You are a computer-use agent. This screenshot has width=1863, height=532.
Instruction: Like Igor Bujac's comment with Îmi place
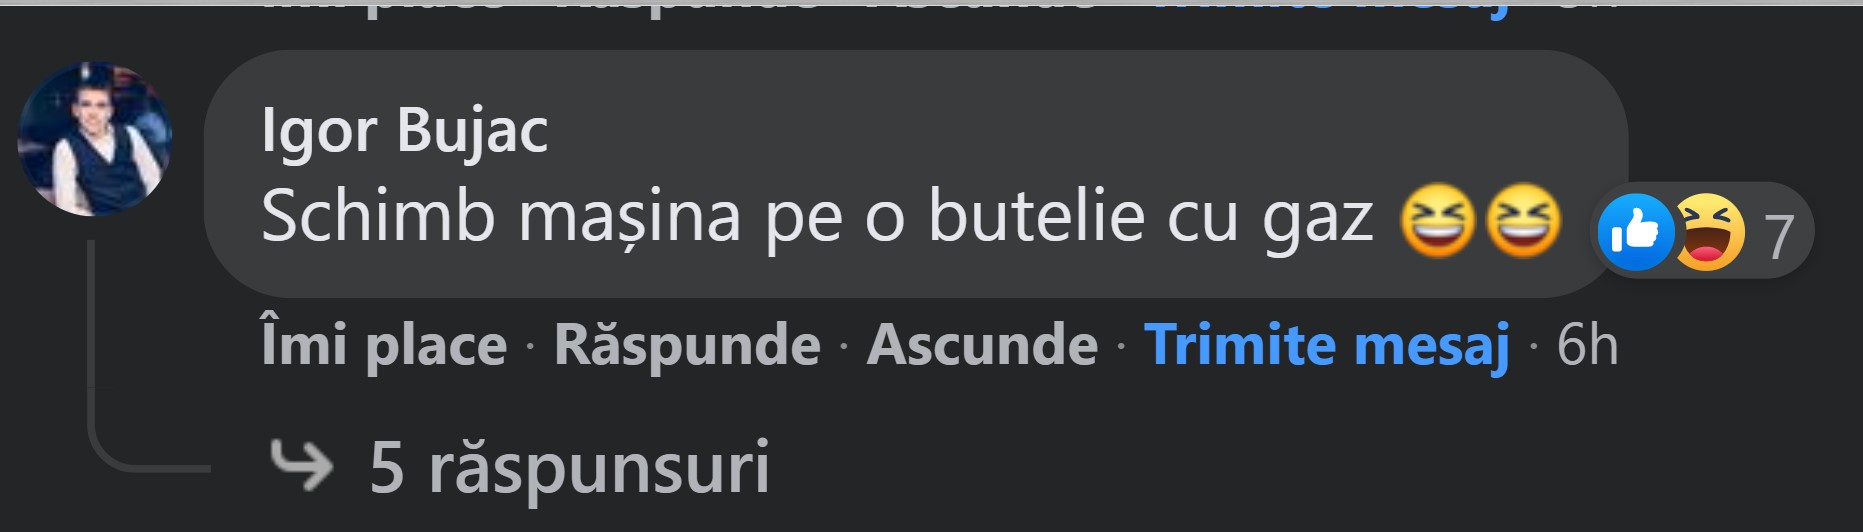tap(384, 346)
